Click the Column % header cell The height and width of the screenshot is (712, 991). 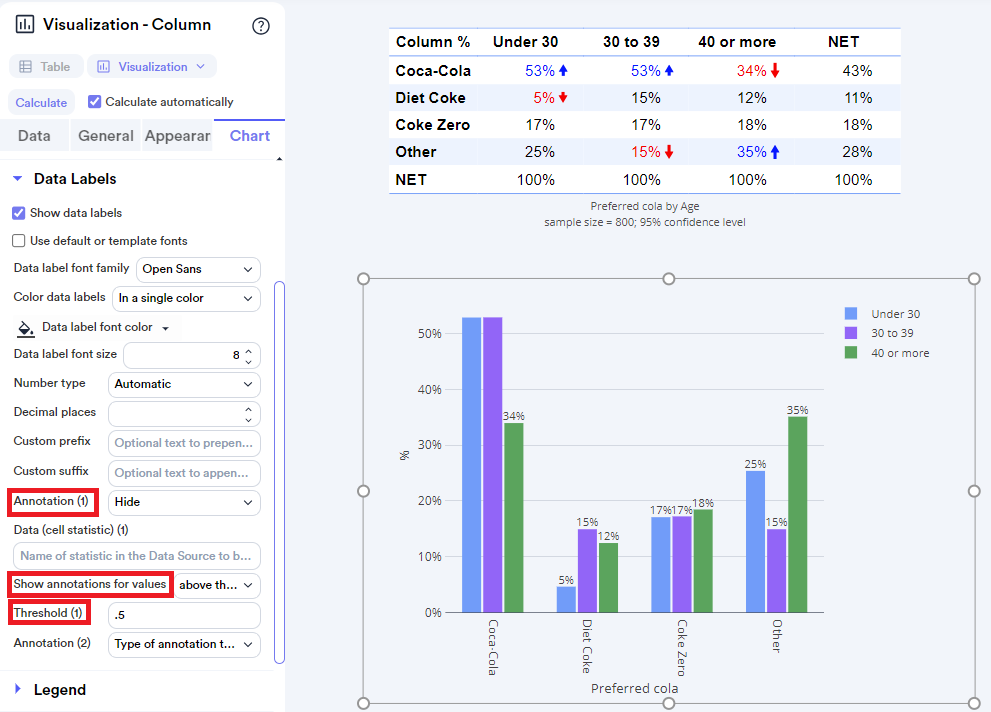433,42
